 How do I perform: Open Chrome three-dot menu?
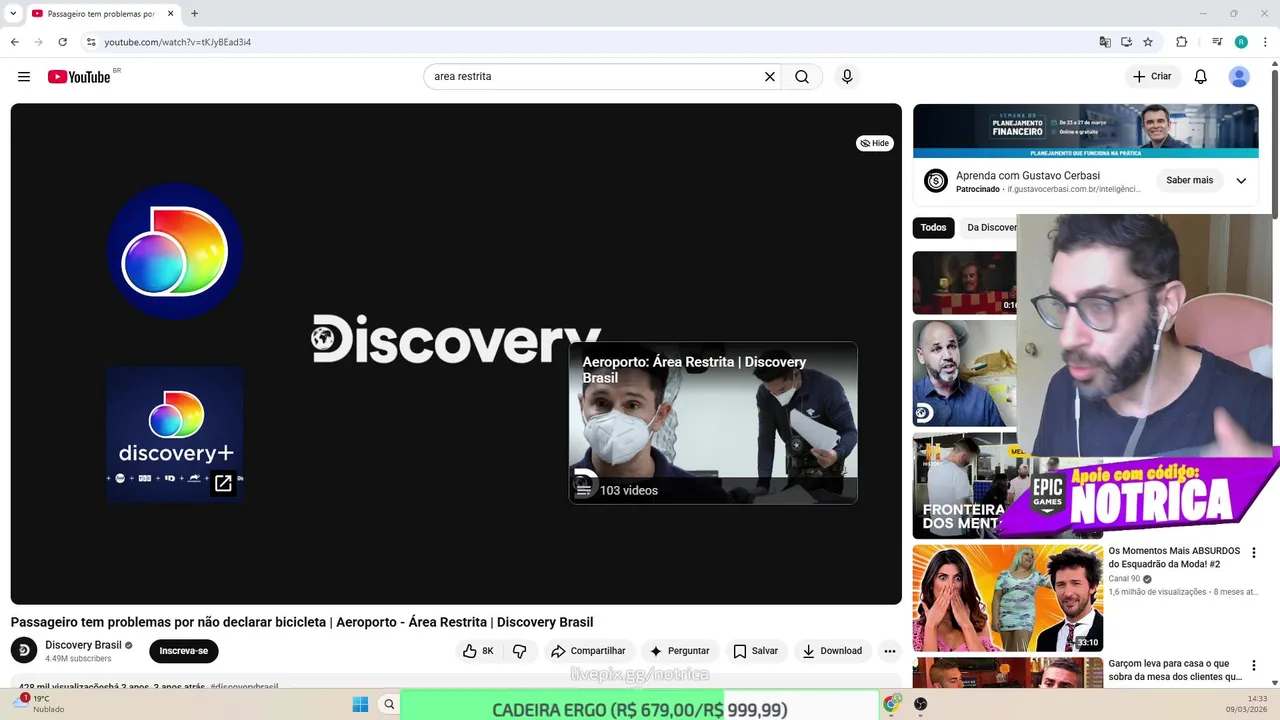(x=1265, y=42)
